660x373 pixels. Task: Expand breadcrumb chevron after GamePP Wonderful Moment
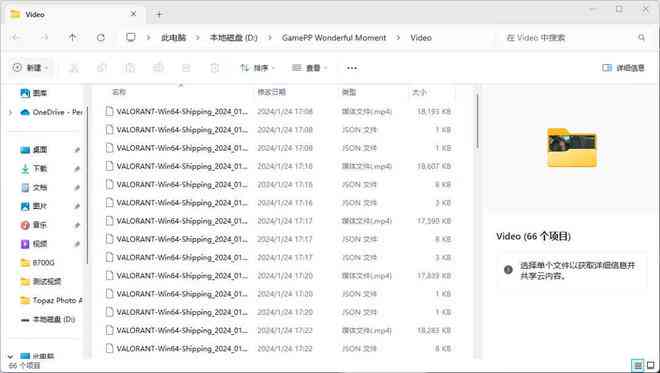tap(398, 37)
